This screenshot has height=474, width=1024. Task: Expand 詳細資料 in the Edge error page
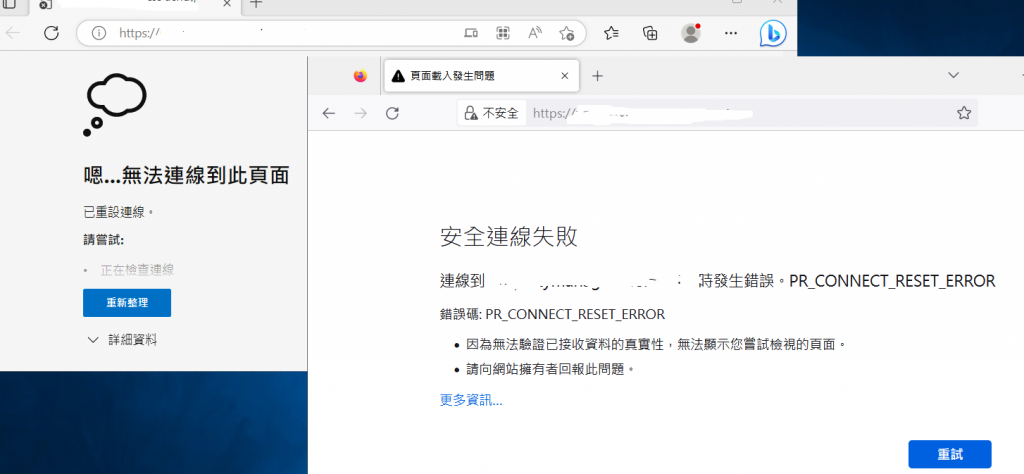tap(121, 340)
